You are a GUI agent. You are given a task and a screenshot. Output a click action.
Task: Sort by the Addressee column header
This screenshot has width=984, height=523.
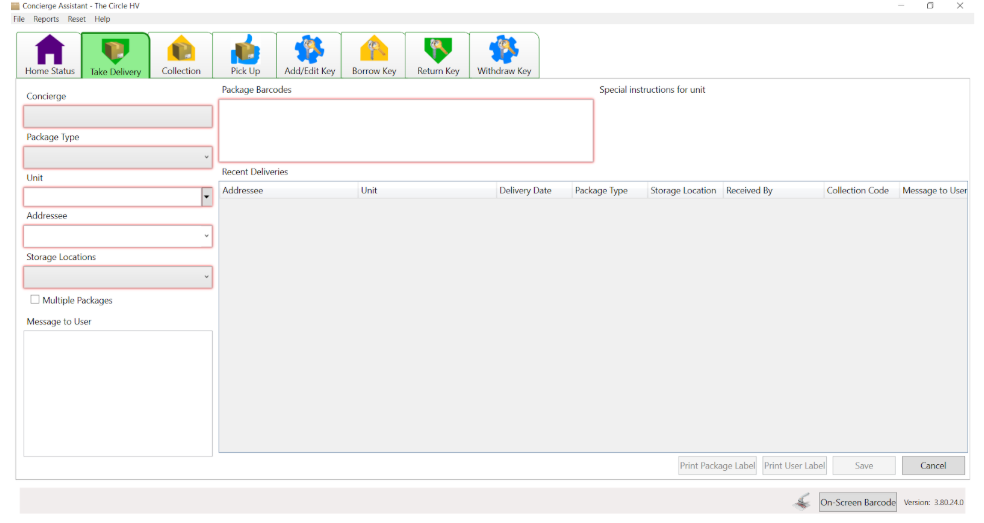[288, 190]
